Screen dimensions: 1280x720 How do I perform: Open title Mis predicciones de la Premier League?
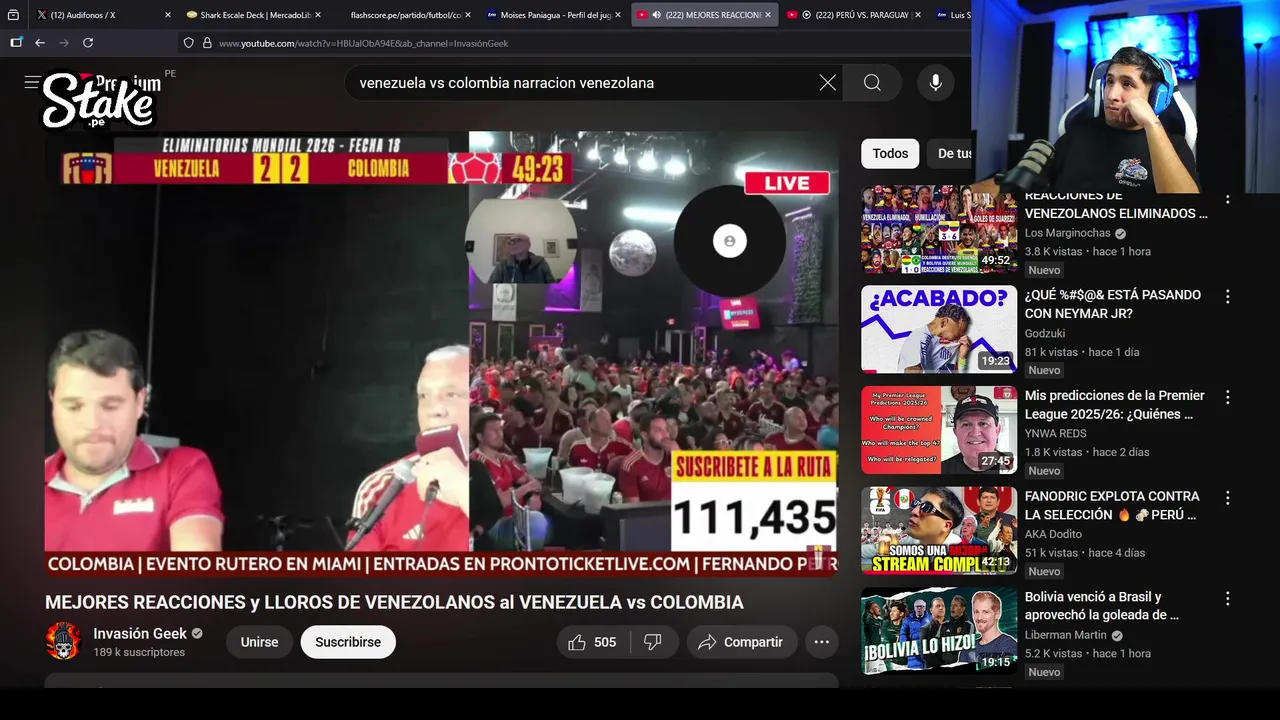[x=1115, y=405]
